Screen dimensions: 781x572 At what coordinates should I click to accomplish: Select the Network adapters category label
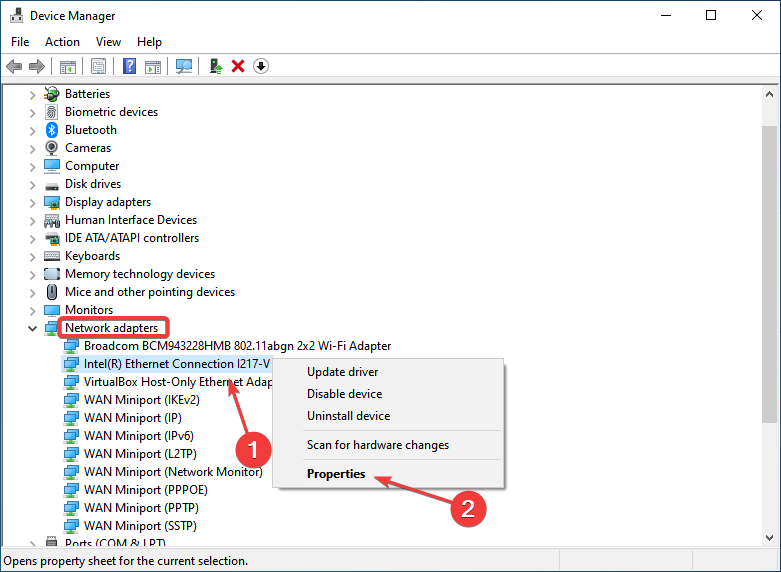click(112, 328)
